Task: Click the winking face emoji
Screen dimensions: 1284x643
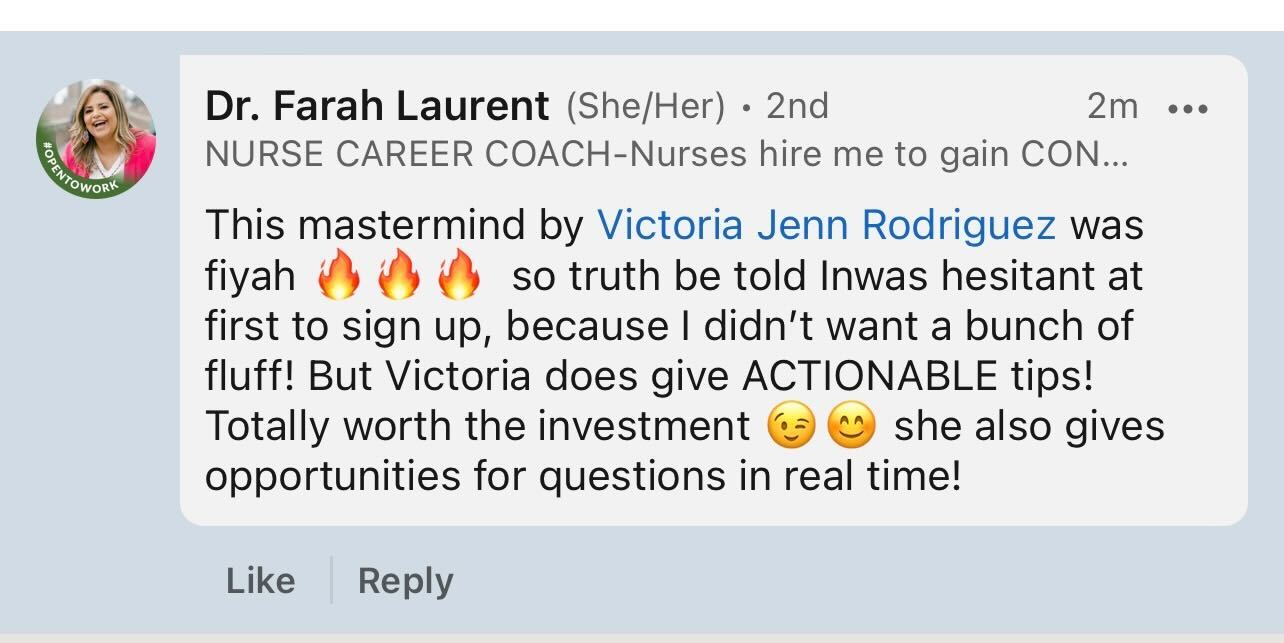Action: pyautogui.click(x=790, y=428)
